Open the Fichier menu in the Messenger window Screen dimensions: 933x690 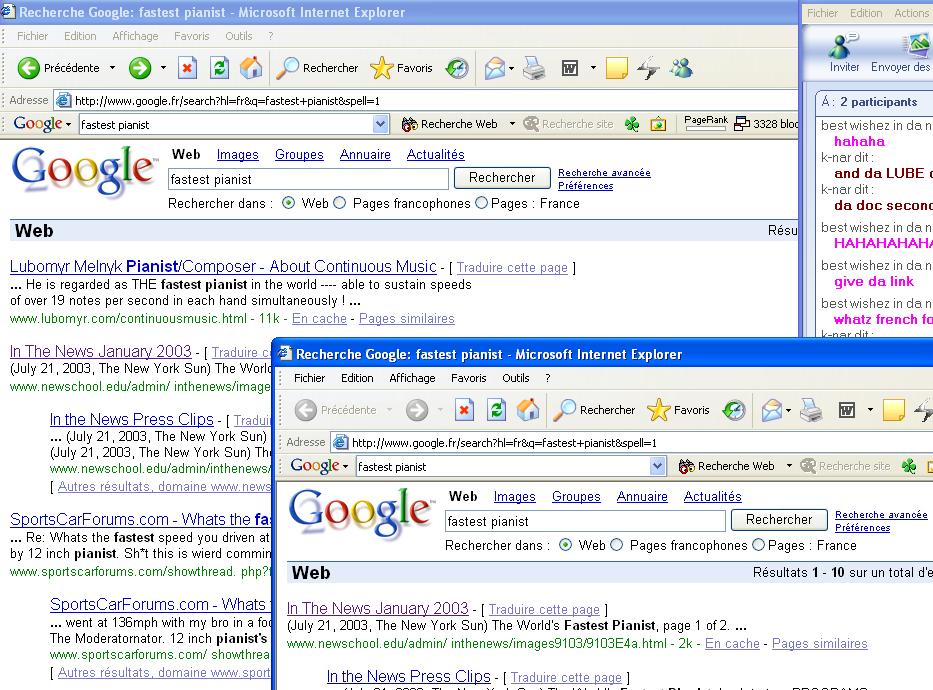point(822,13)
